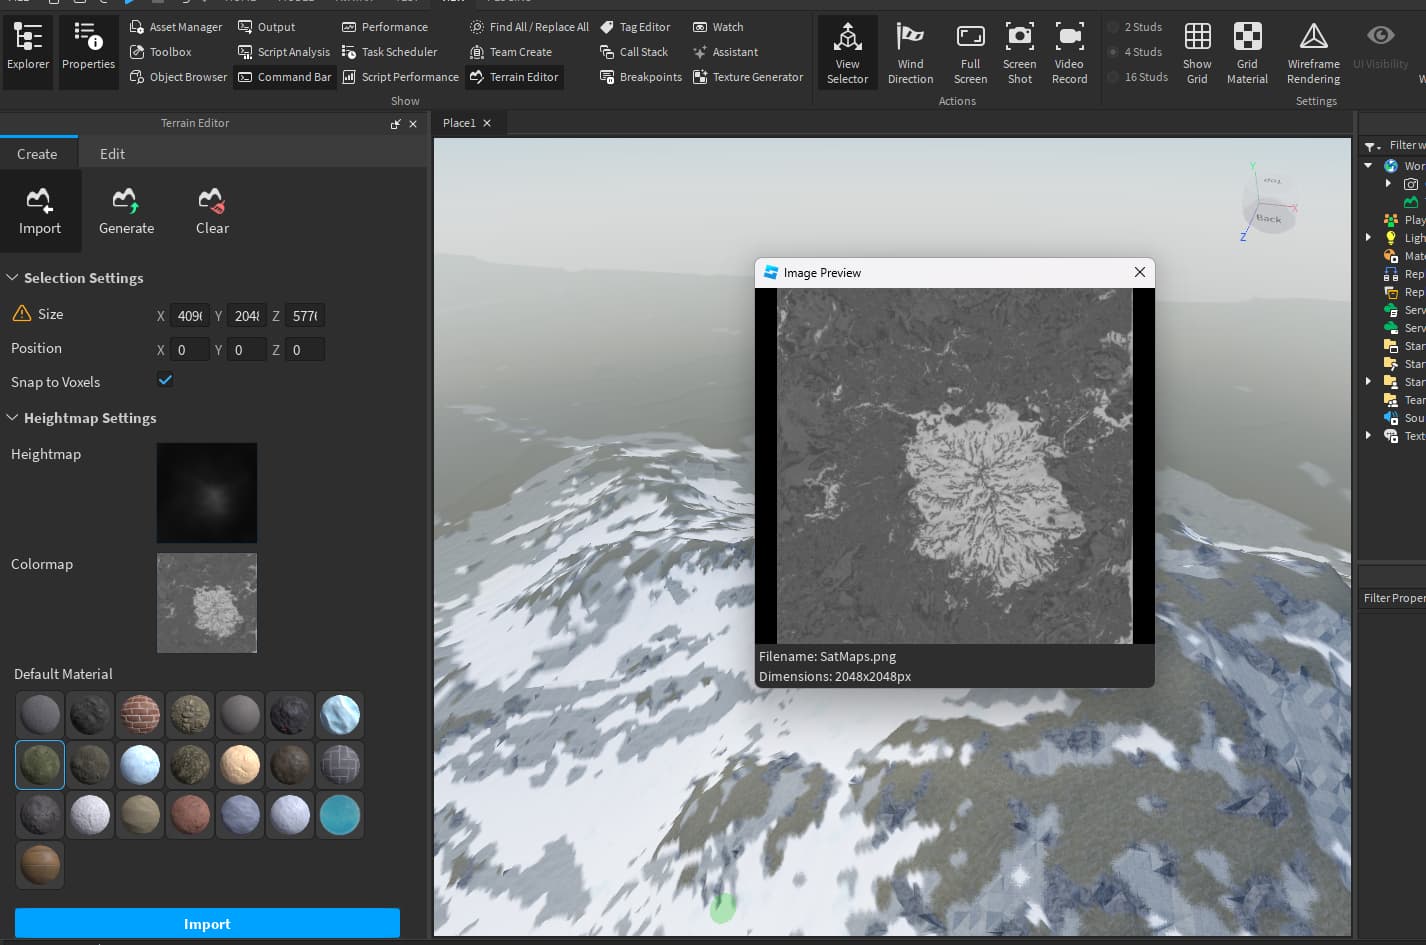This screenshot has height=945, width=1426.
Task: Open the Terrain Editor Generate tool
Action: 126,210
